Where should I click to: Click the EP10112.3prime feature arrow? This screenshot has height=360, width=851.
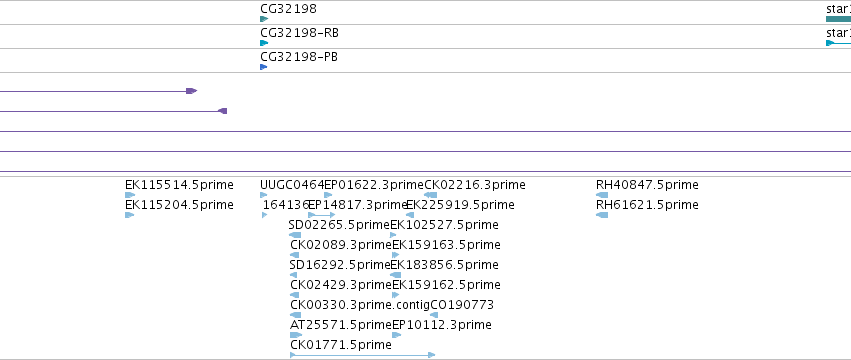pyautogui.click(x=397, y=335)
